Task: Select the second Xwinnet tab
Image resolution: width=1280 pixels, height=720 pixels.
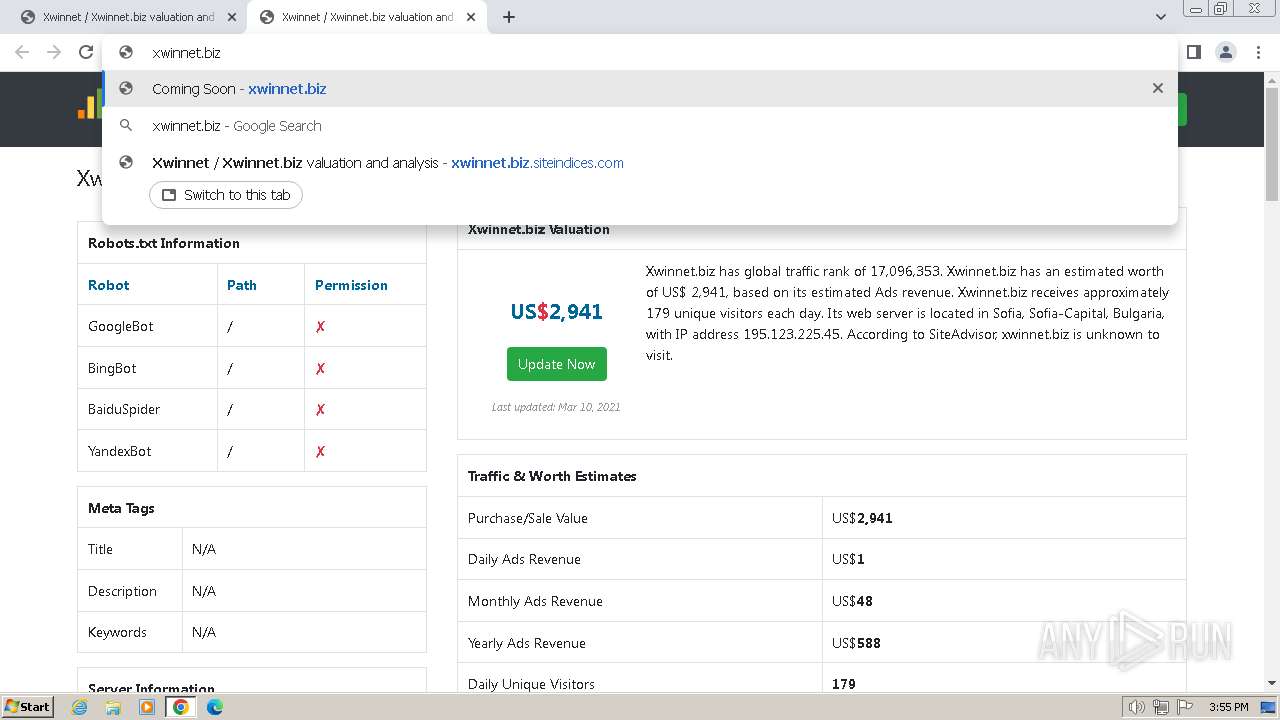Action: coord(367,17)
